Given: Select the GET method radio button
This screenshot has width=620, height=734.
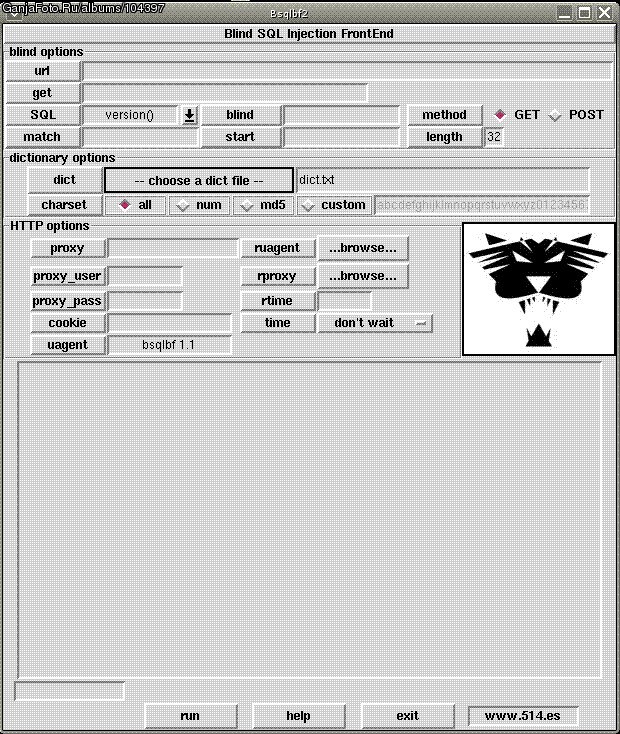Looking at the screenshot, I should point(500,115).
